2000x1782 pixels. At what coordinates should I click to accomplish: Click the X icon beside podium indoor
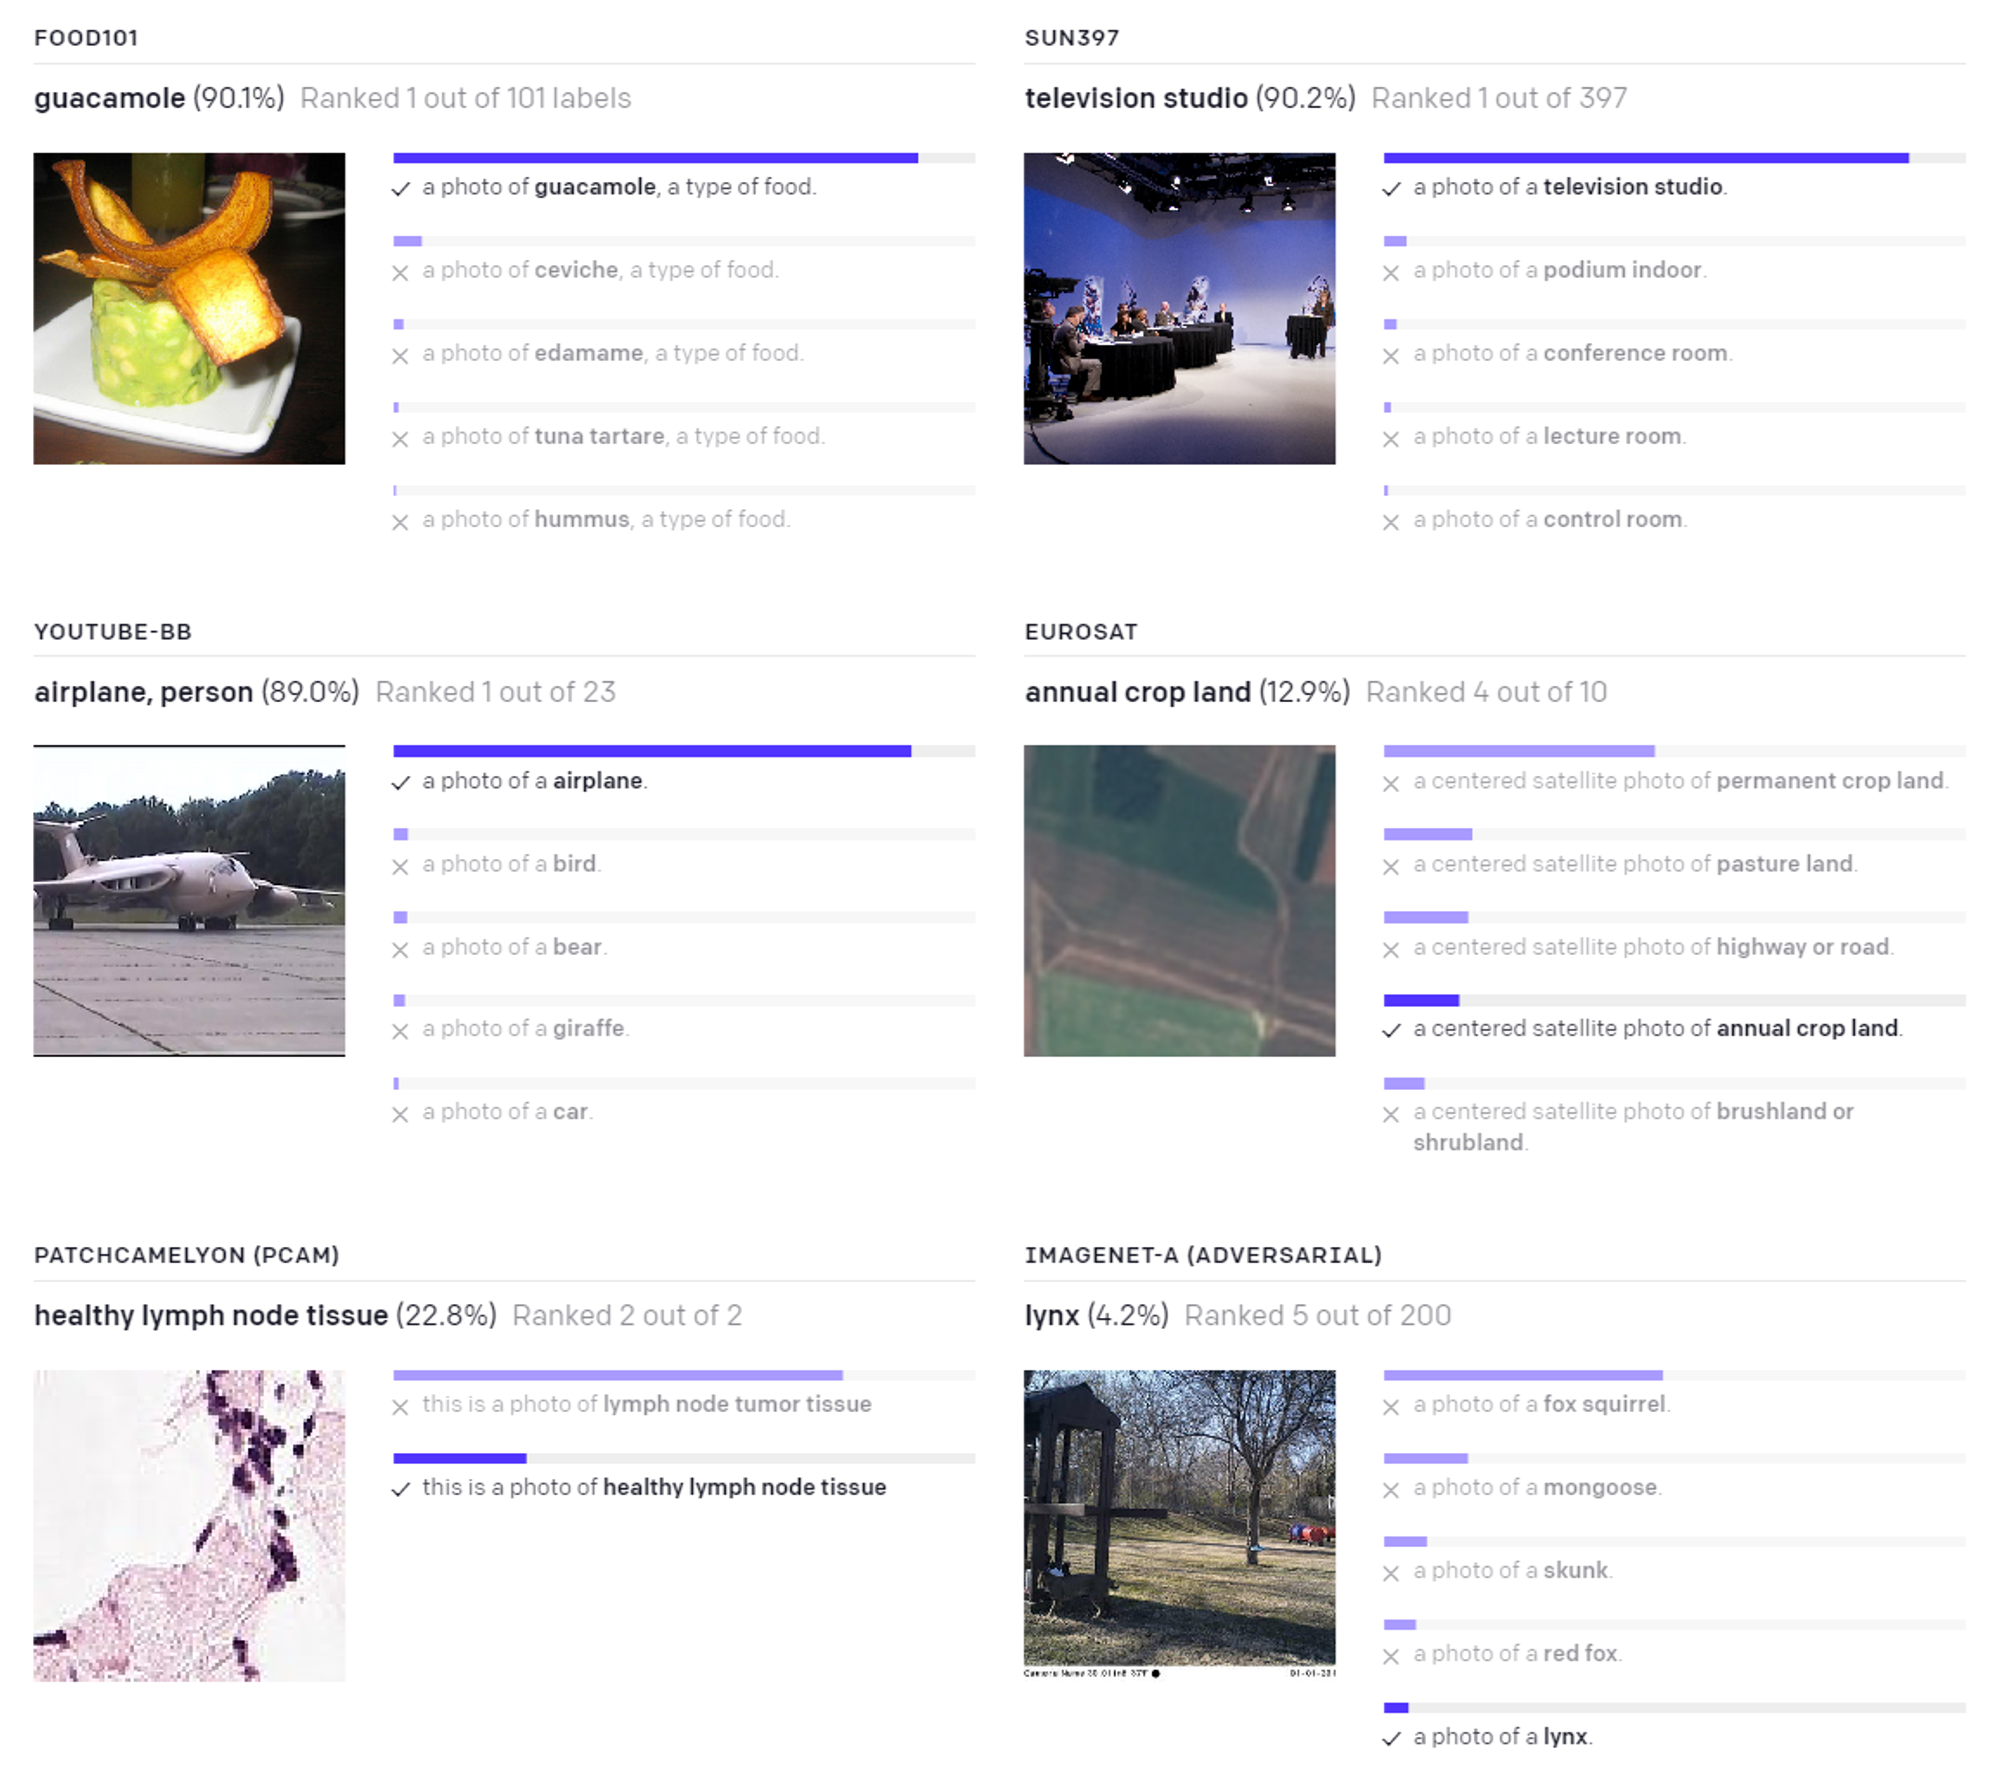[1391, 273]
